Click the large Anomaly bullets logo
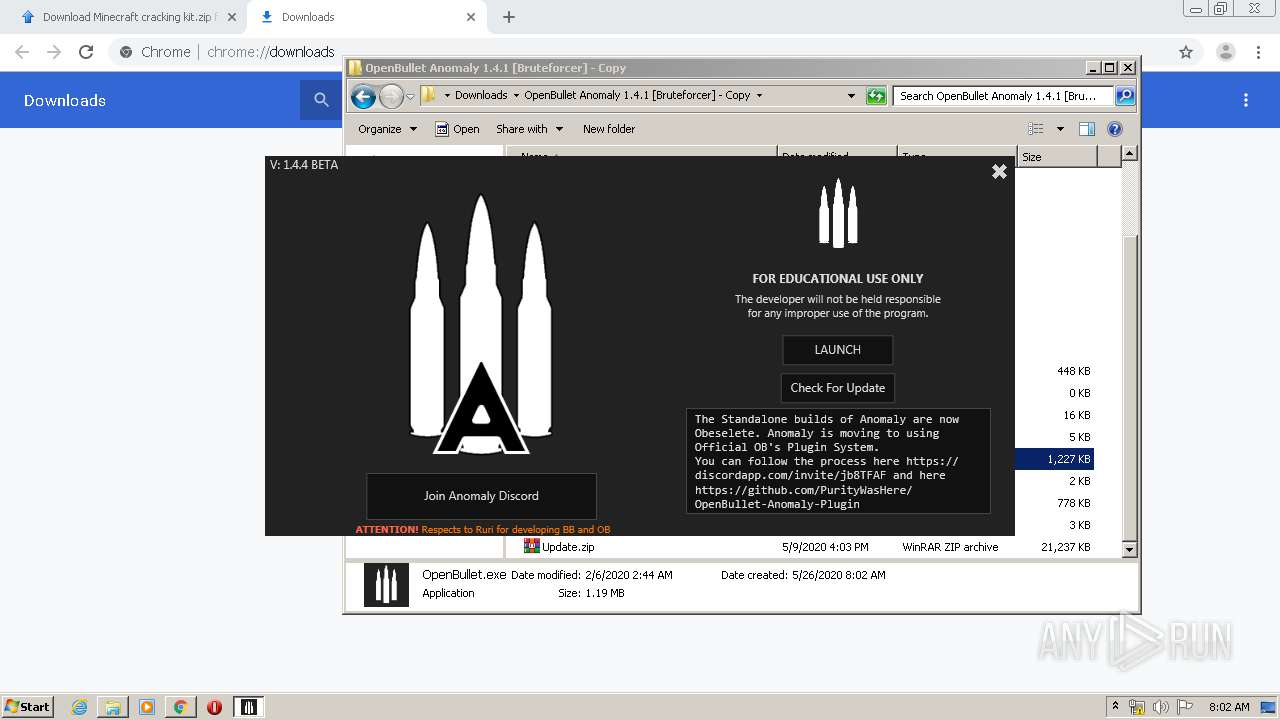The height and width of the screenshot is (720, 1280). (481, 325)
